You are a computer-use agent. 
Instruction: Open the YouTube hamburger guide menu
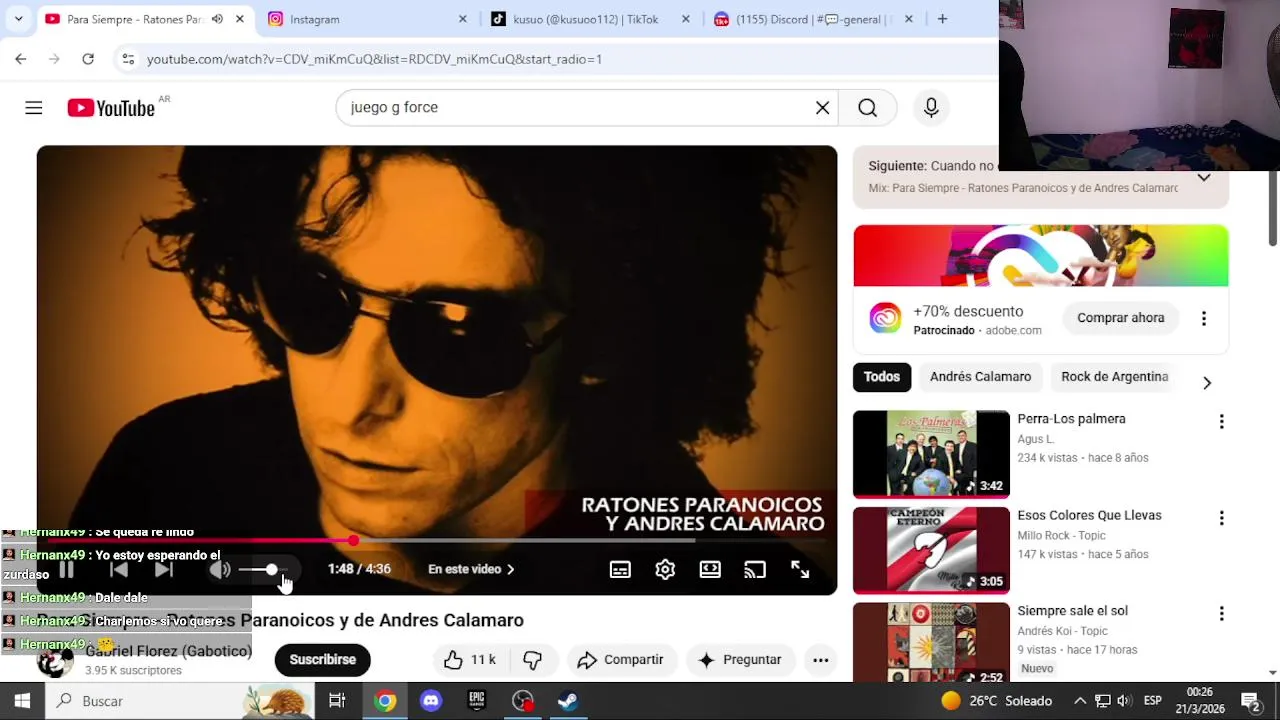point(34,108)
